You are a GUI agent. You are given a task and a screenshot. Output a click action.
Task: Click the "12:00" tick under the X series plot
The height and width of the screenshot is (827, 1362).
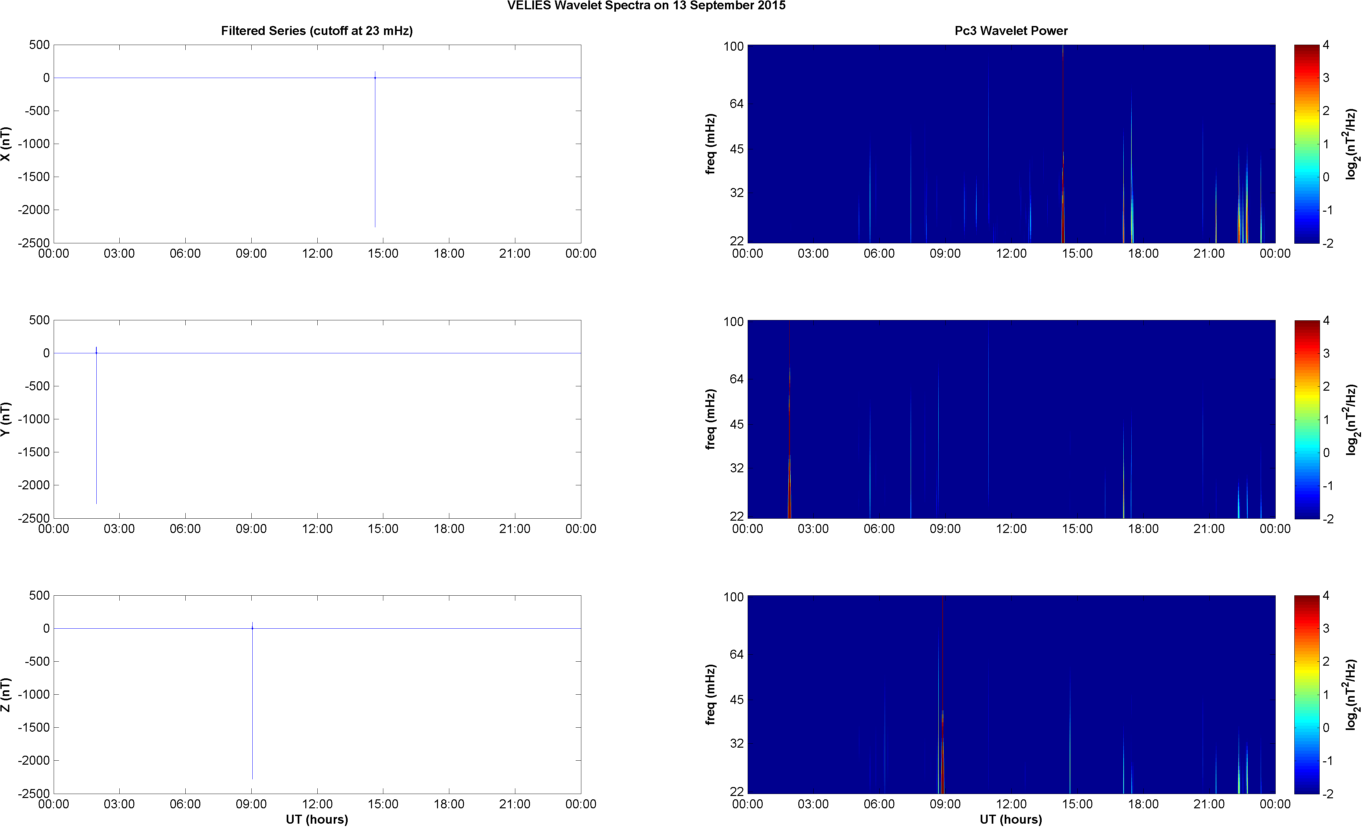point(317,254)
